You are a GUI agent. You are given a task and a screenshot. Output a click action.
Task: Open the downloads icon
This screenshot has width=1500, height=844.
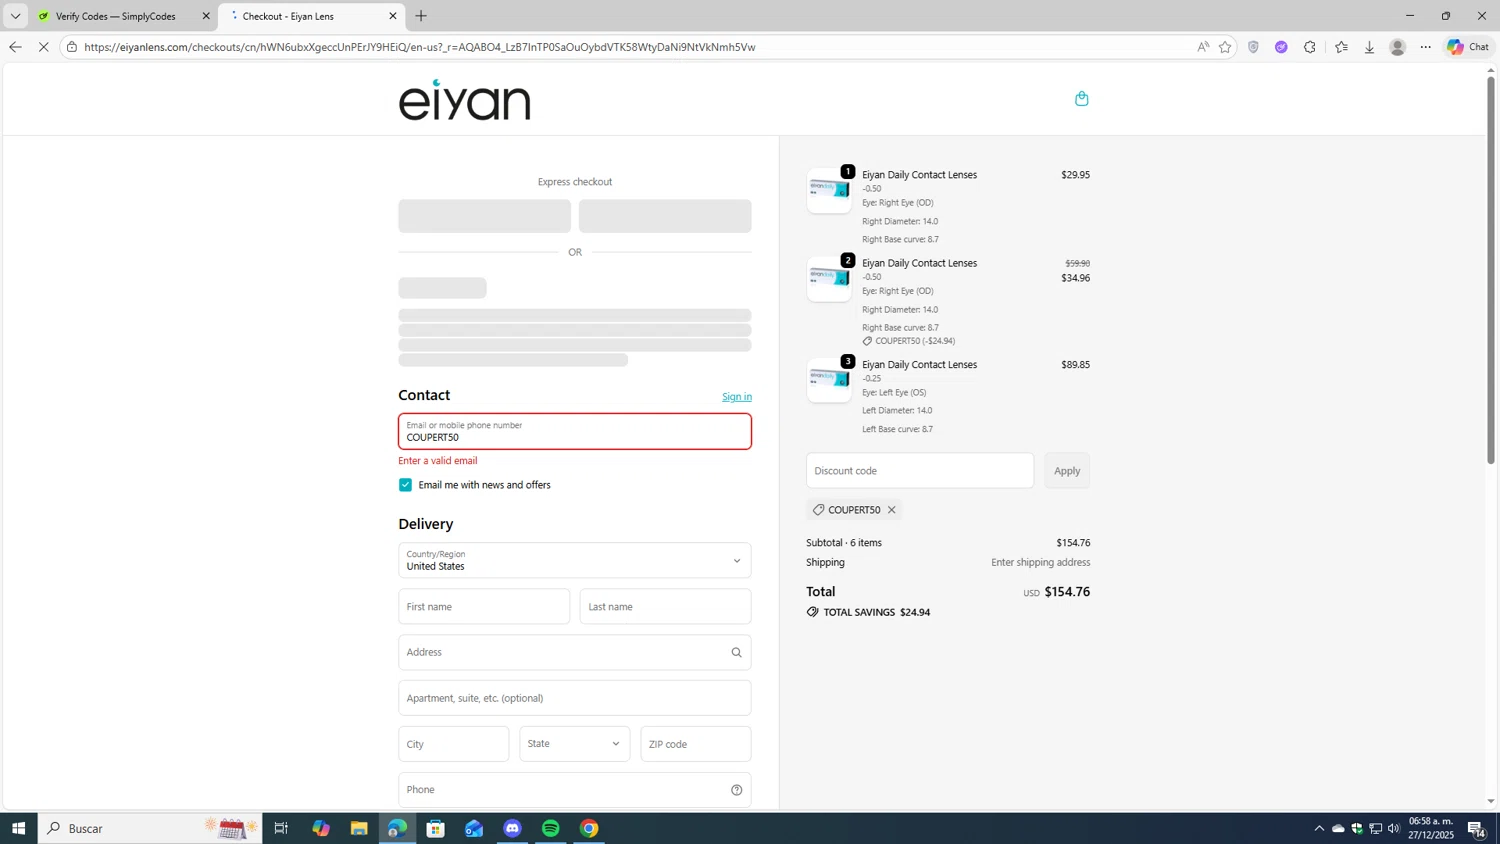1369,47
